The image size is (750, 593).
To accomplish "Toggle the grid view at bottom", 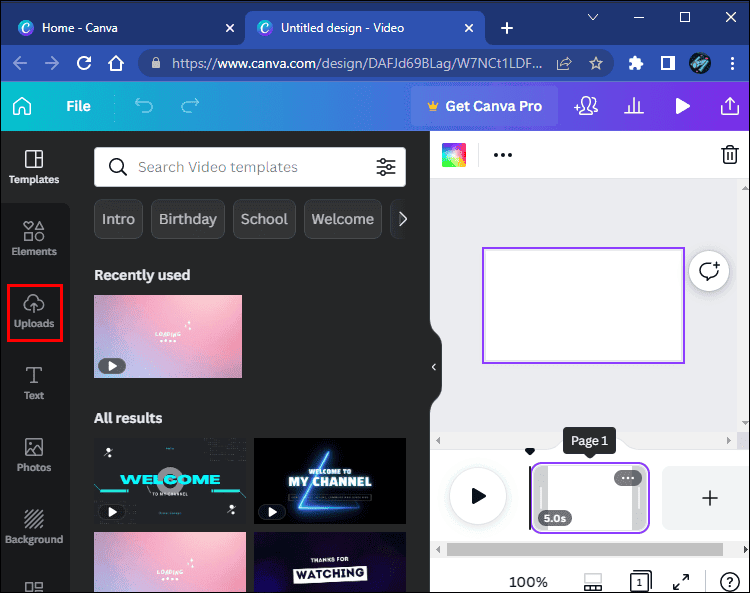I will pos(591,581).
